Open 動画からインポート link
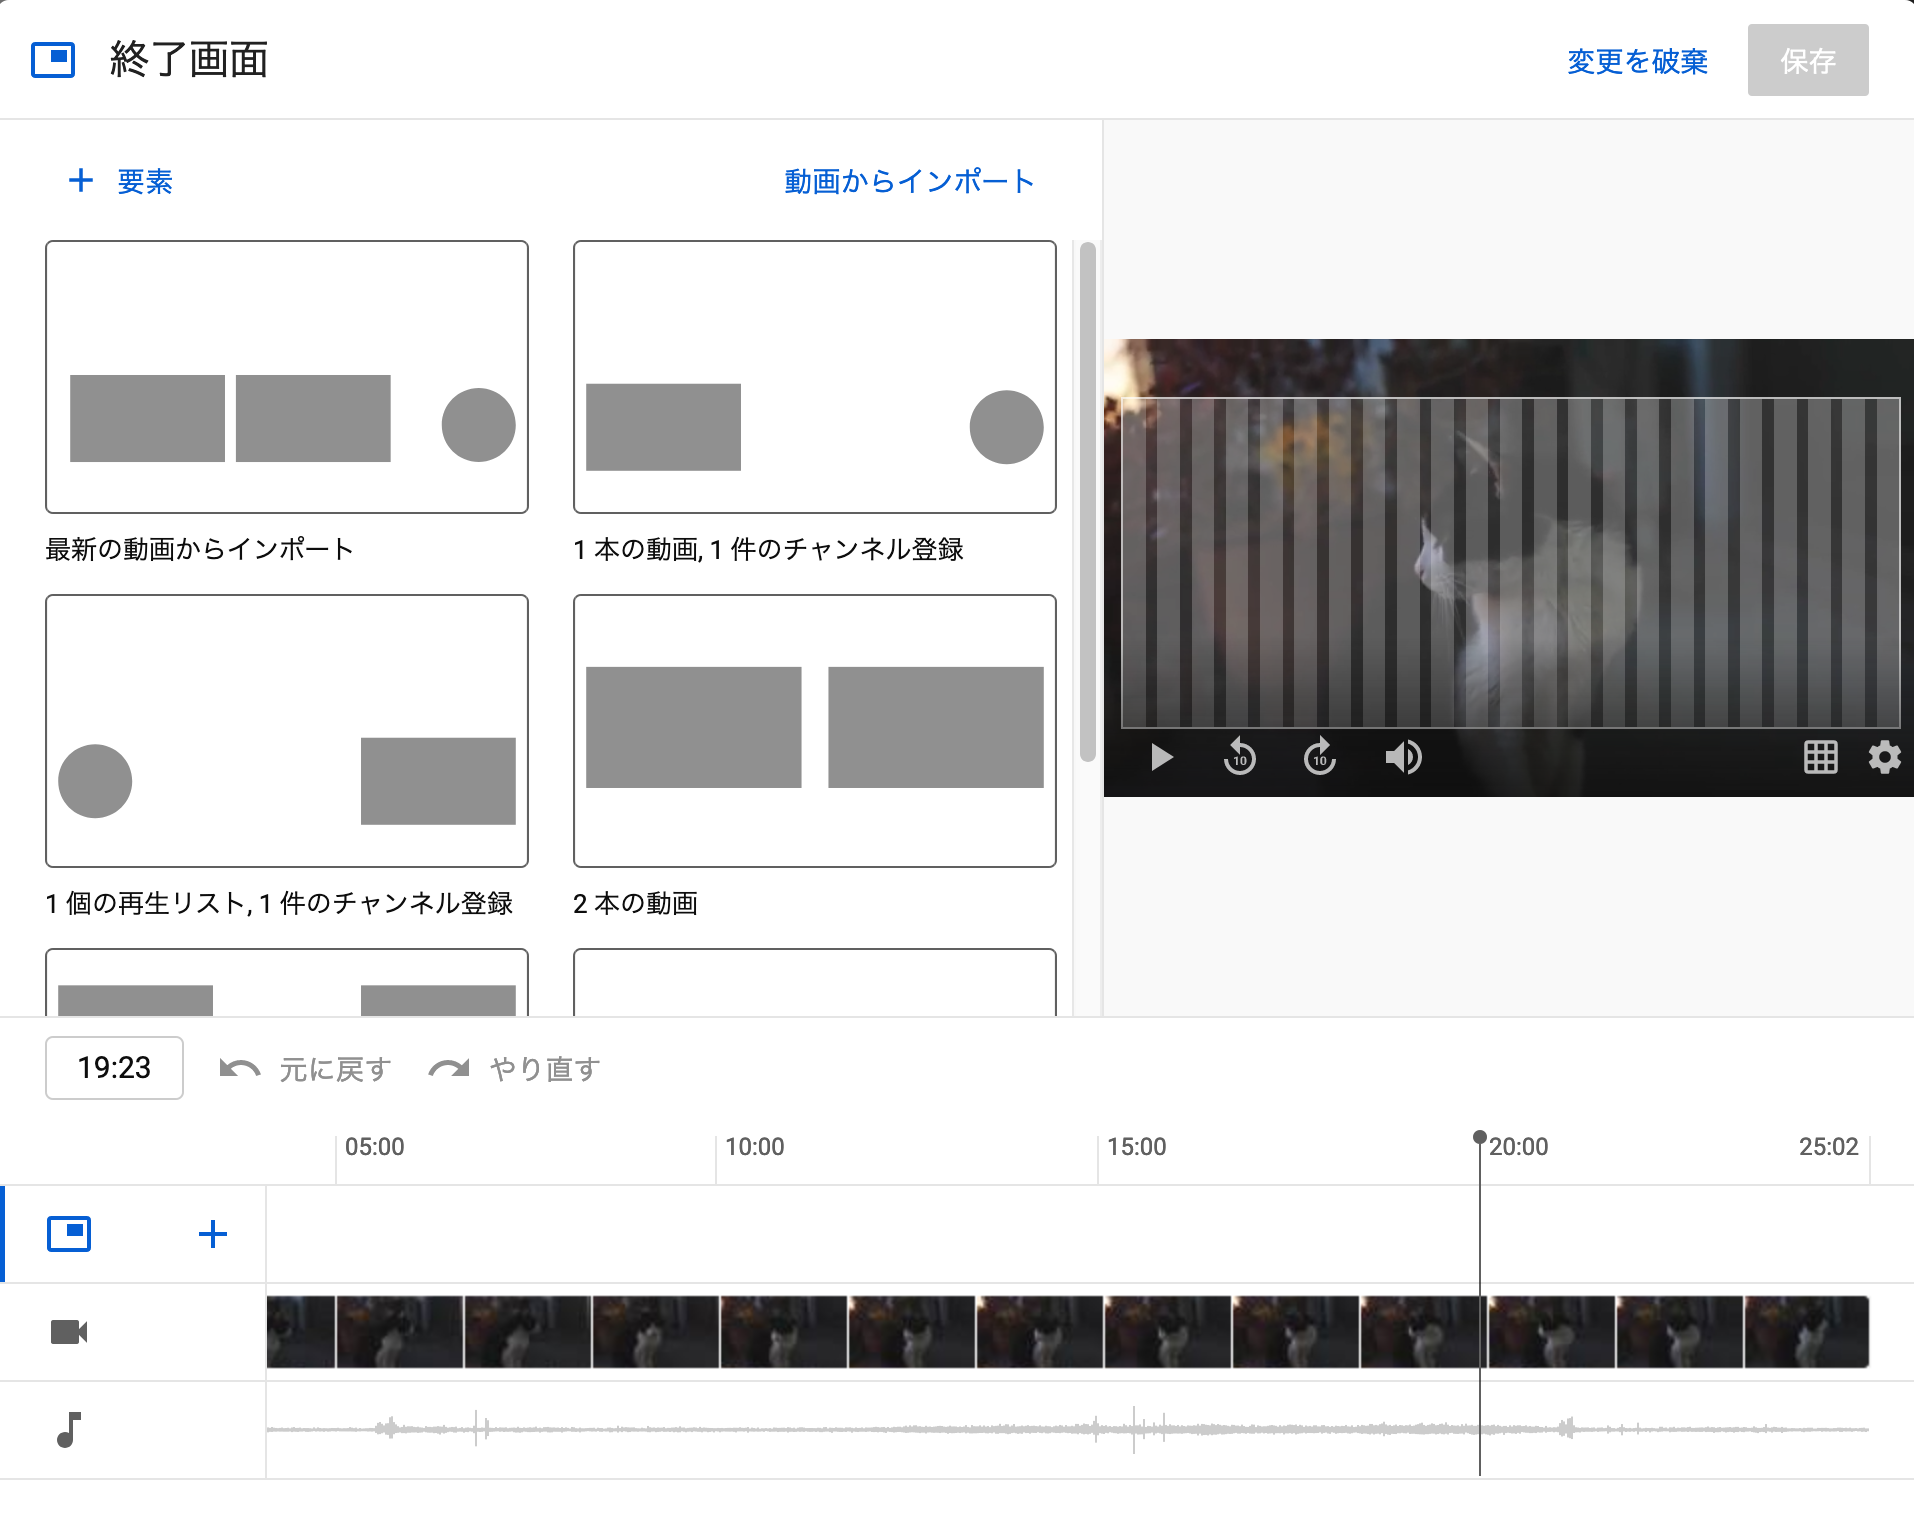Viewport: 1914px width, 1516px height. (909, 181)
